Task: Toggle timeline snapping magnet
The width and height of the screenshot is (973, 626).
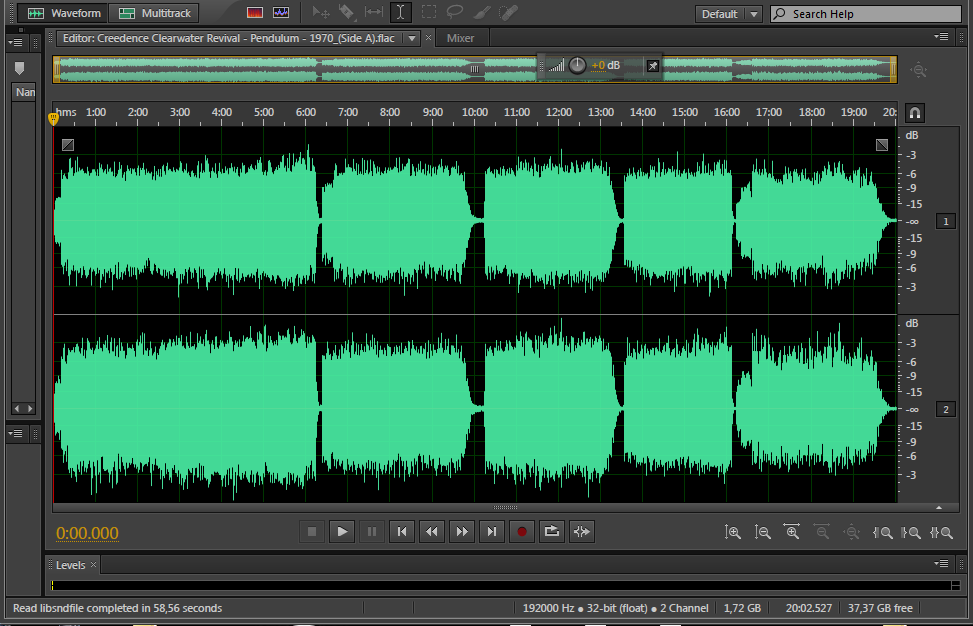Action: (x=915, y=113)
